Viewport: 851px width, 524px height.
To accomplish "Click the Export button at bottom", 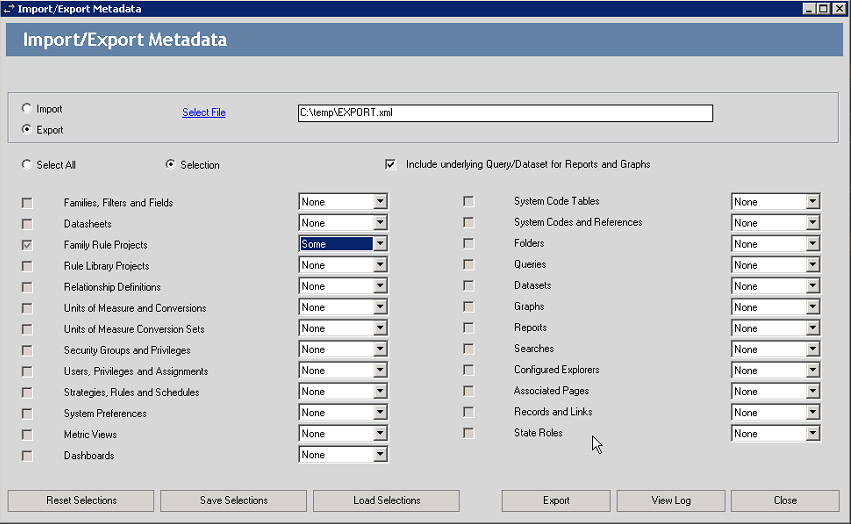I will point(556,501).
